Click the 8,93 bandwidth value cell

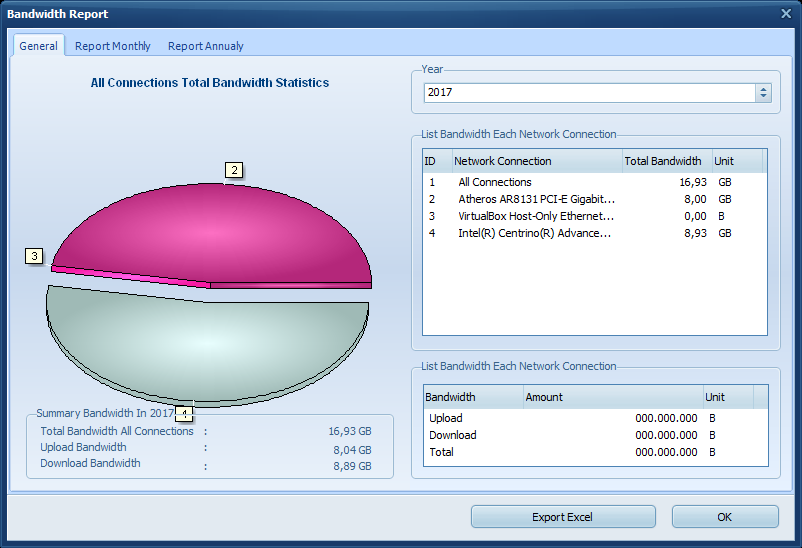[695, 233]
